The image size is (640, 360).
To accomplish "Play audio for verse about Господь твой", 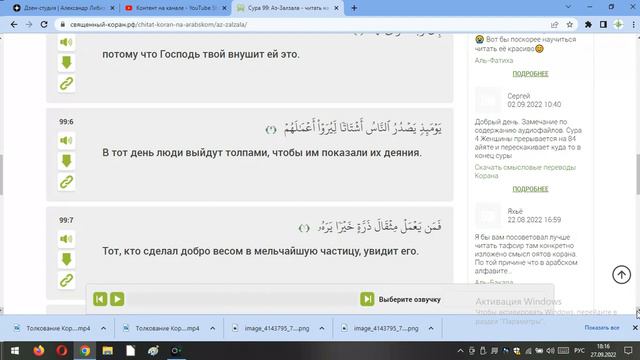I will [66, 42].
